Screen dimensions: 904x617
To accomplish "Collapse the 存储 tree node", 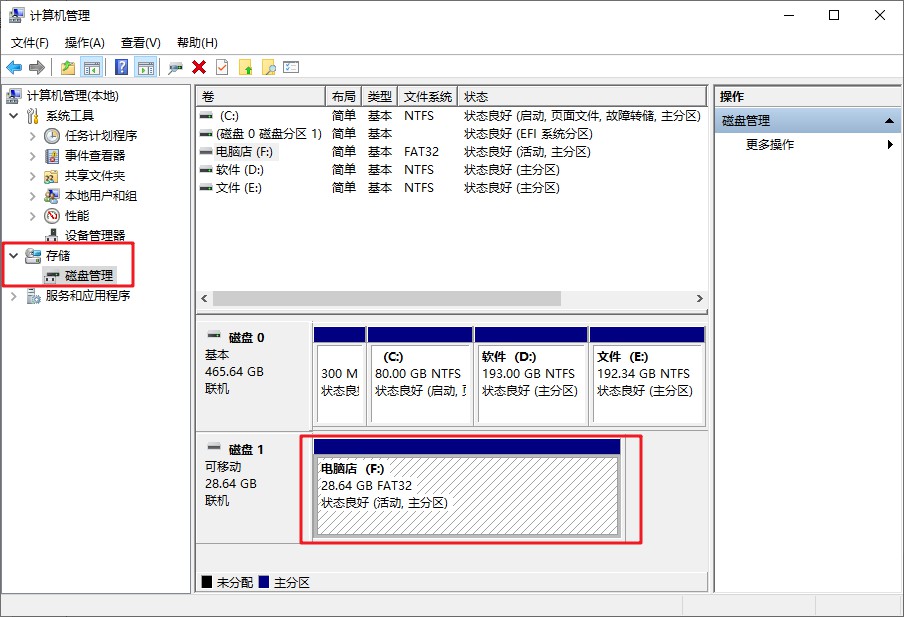I will tap(14, 256).
